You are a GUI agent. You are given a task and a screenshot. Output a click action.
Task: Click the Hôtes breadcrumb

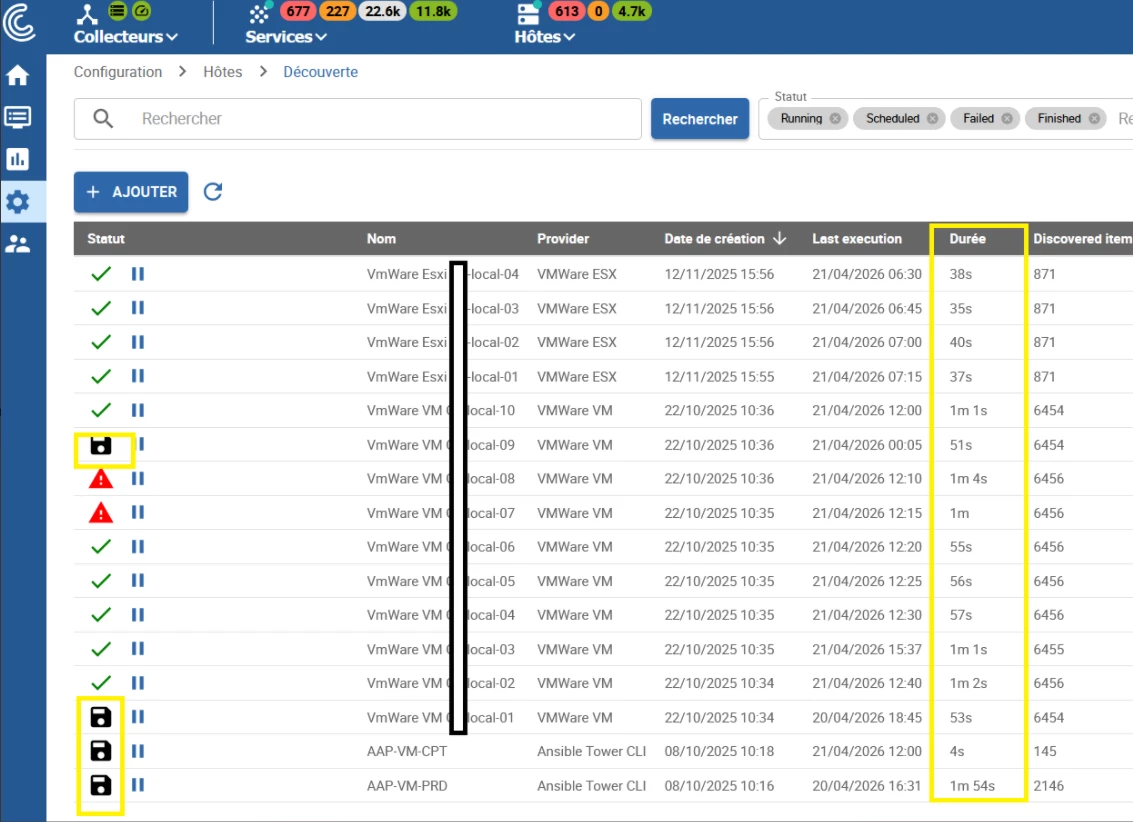point(223,72)
